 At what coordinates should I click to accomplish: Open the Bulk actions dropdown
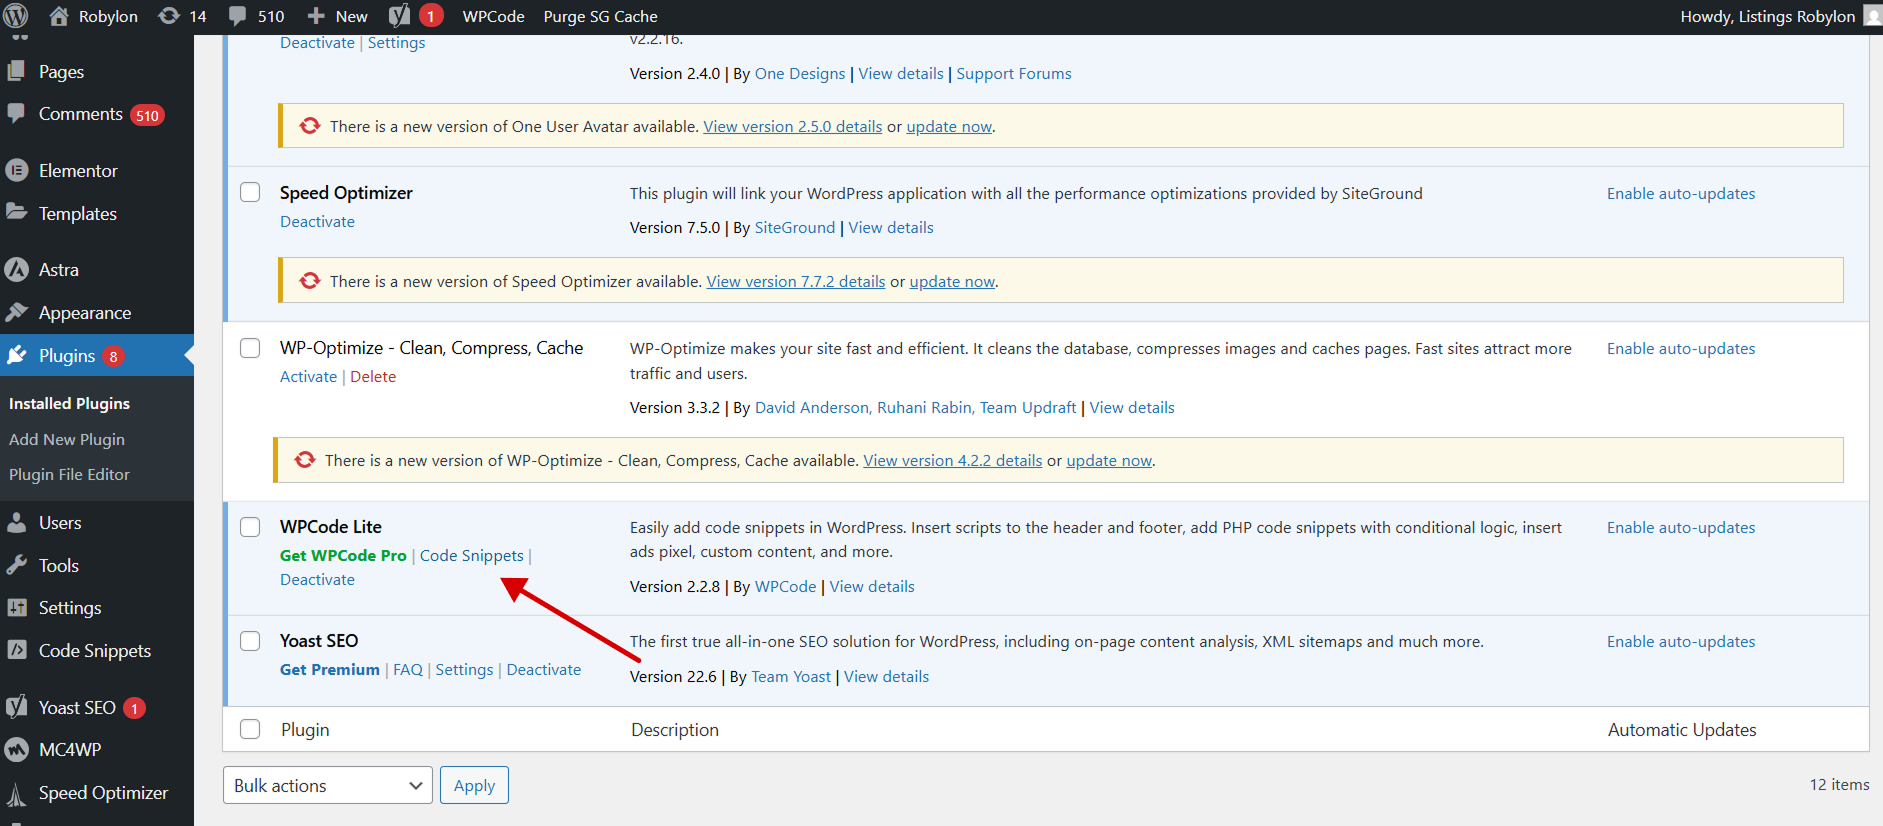328,785
